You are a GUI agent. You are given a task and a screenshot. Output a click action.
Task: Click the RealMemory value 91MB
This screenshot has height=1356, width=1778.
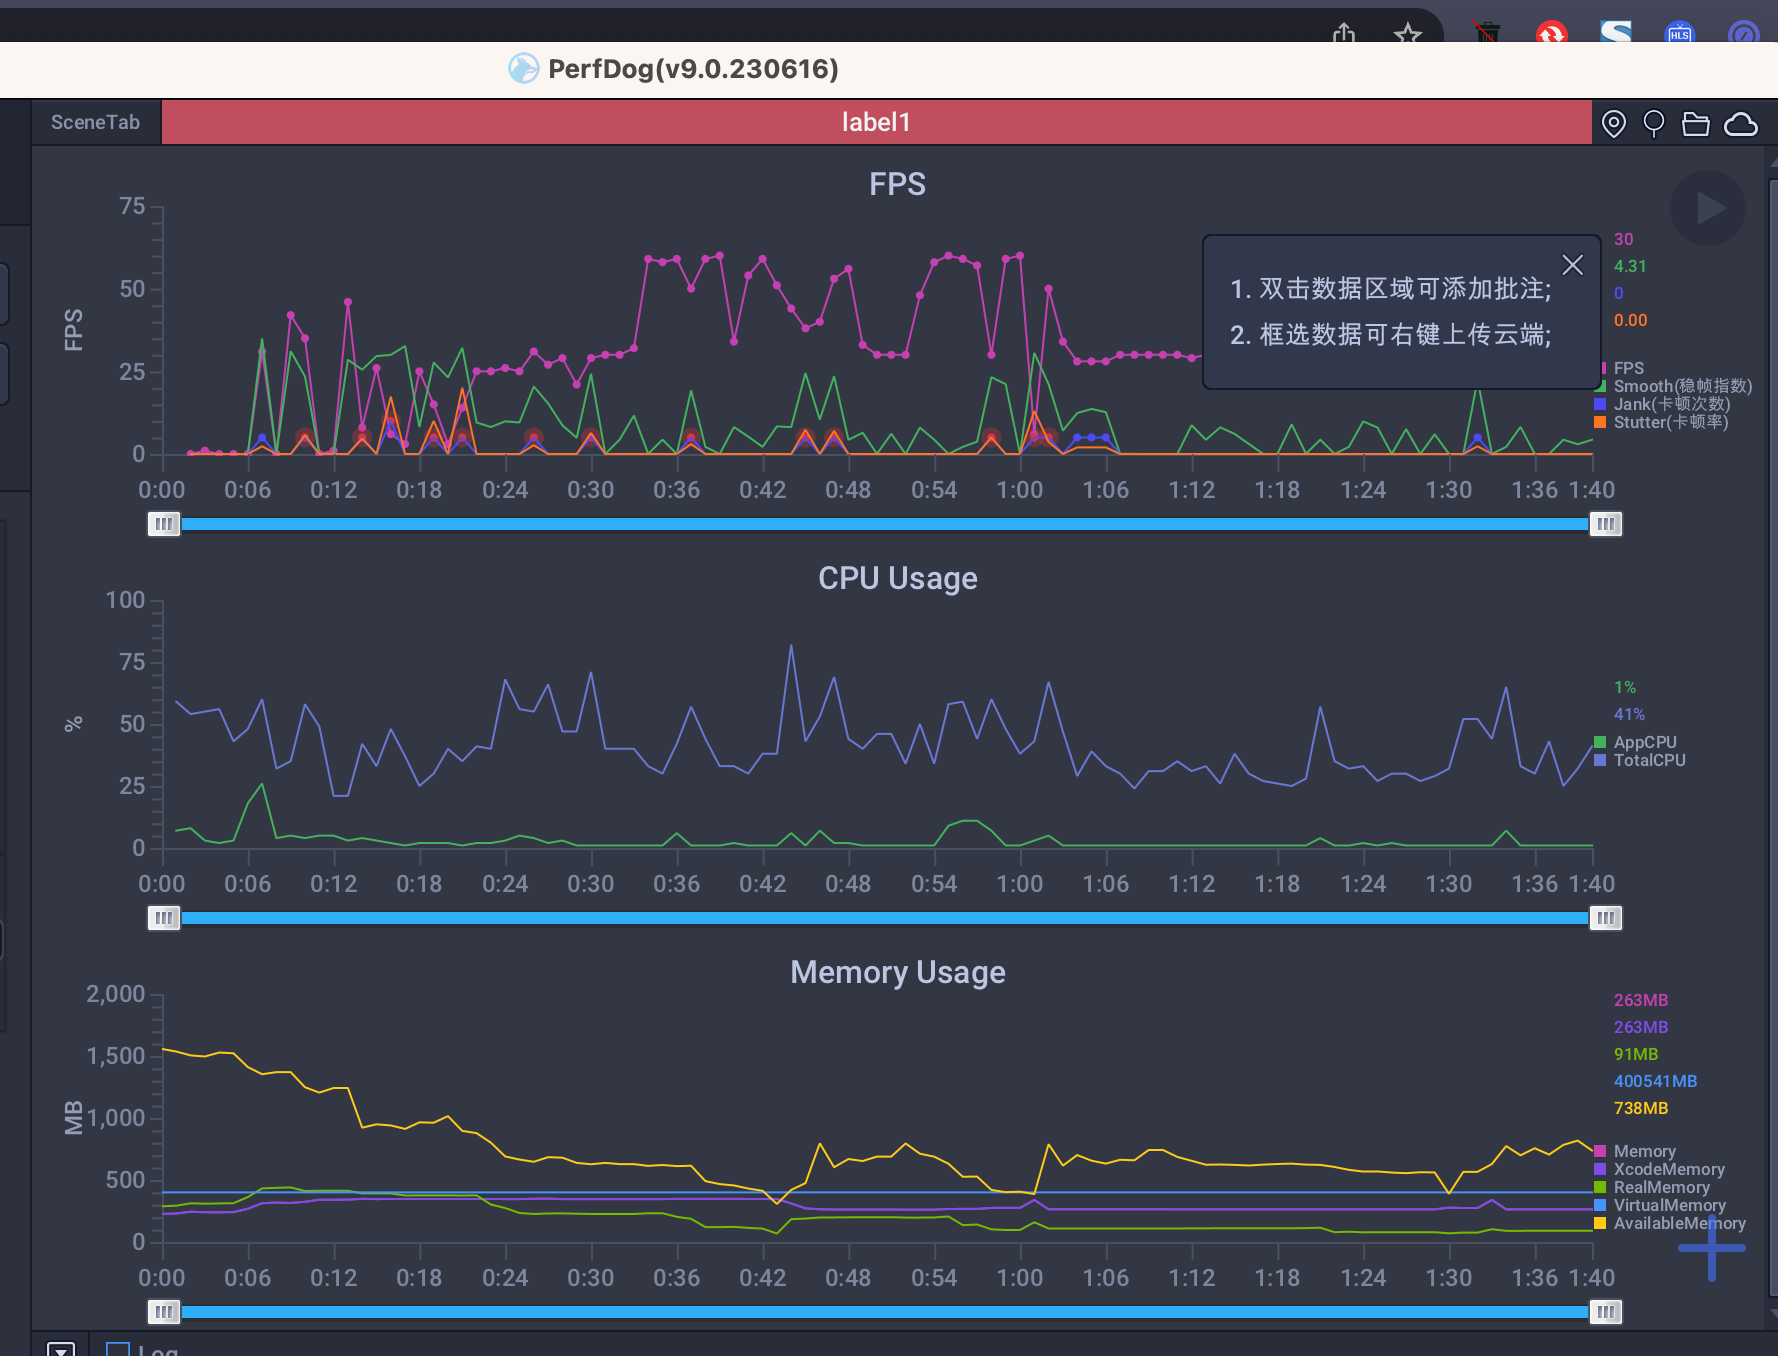point(1636,1054)
